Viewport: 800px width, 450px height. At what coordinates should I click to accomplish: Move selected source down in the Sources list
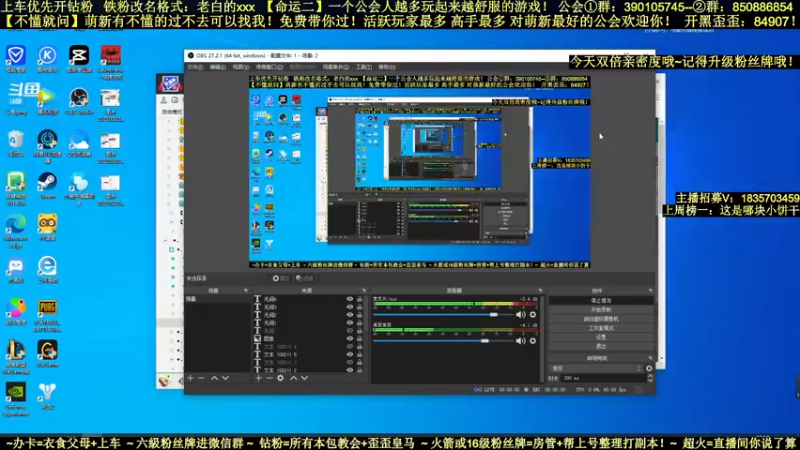coord(304,378)
